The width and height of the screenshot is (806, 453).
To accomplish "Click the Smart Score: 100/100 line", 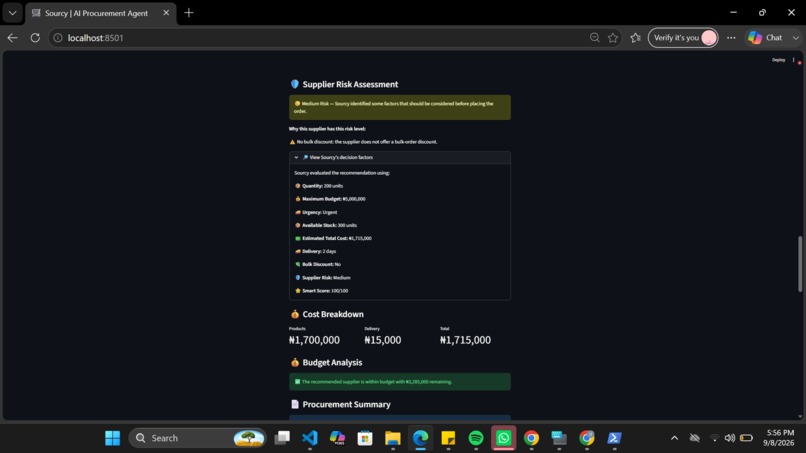I will [321, 291].
